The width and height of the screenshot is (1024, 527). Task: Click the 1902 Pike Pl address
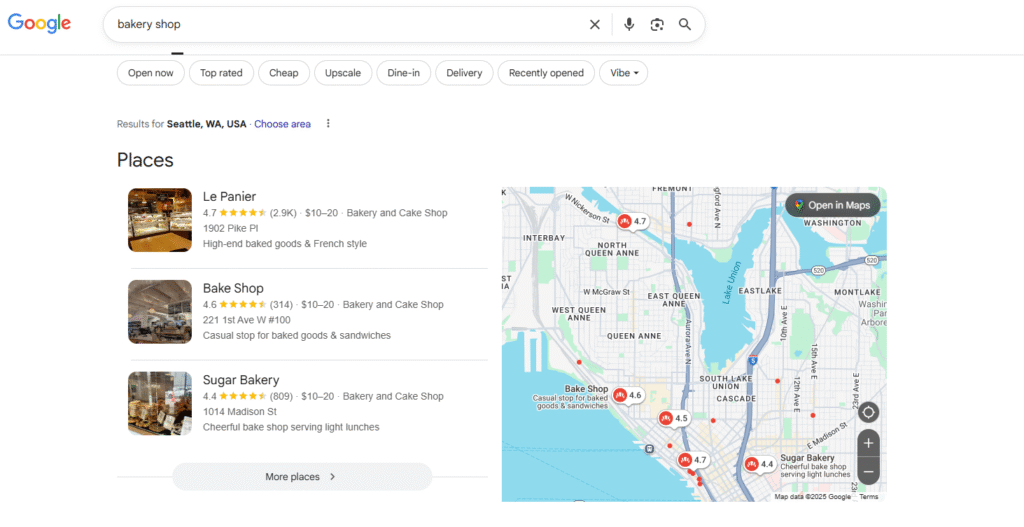[231, 229]
